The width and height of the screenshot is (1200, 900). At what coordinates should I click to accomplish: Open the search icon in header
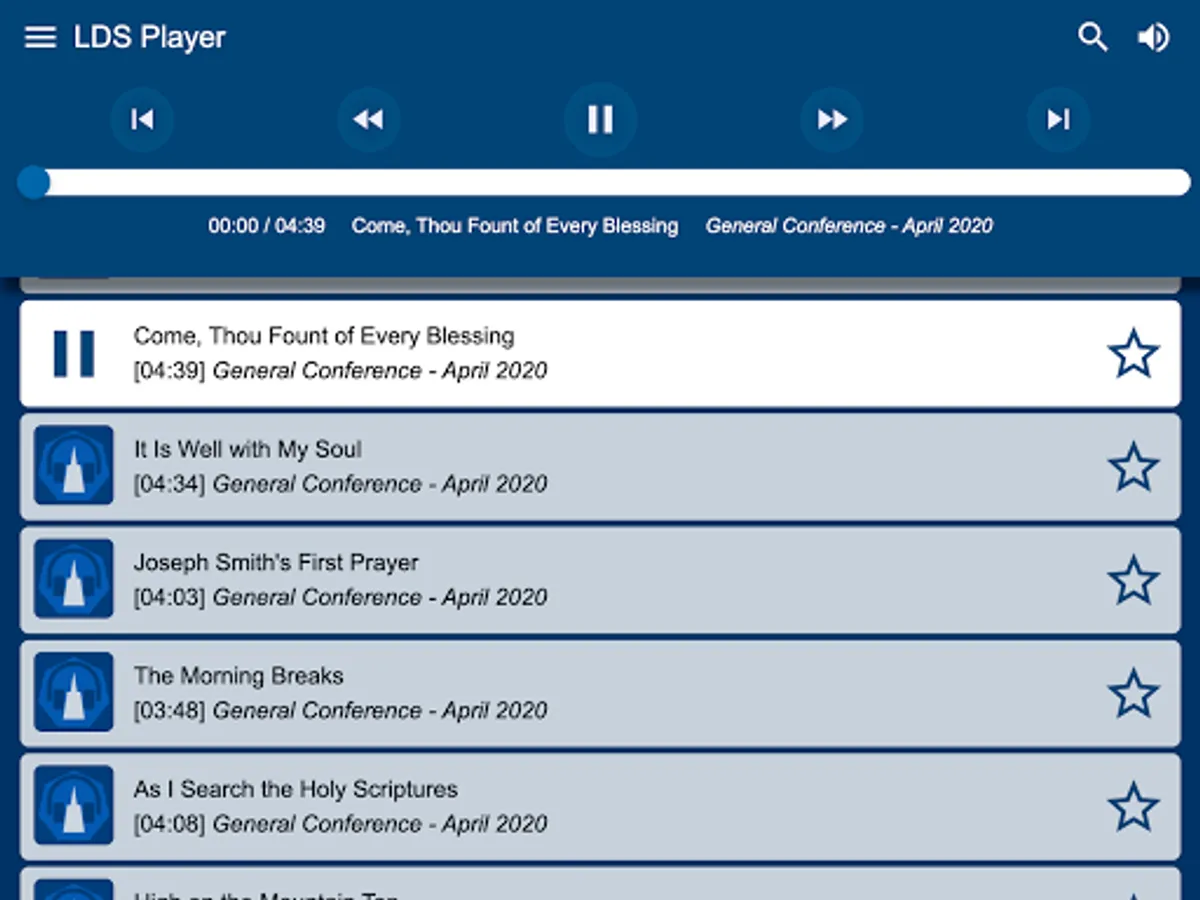[x=1092, y=38]
